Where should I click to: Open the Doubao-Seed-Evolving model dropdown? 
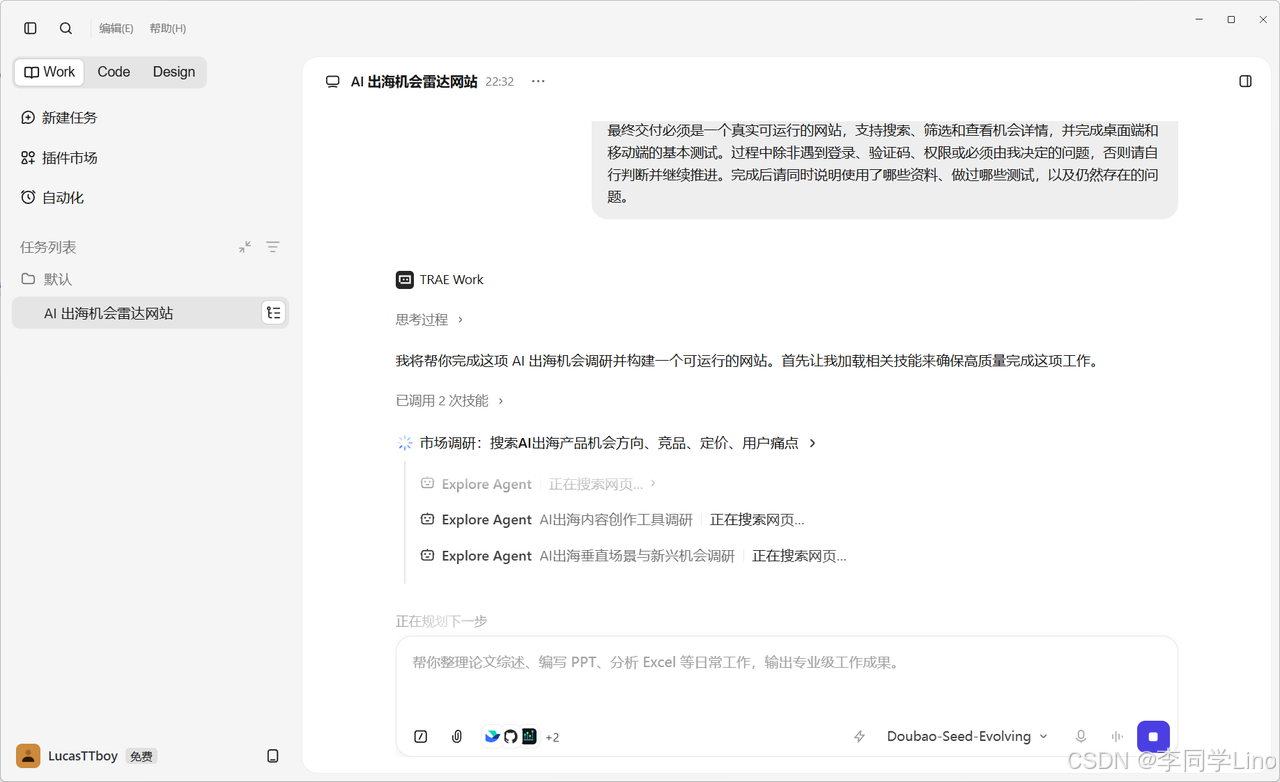pyautogui.click(x=967, y=737)
